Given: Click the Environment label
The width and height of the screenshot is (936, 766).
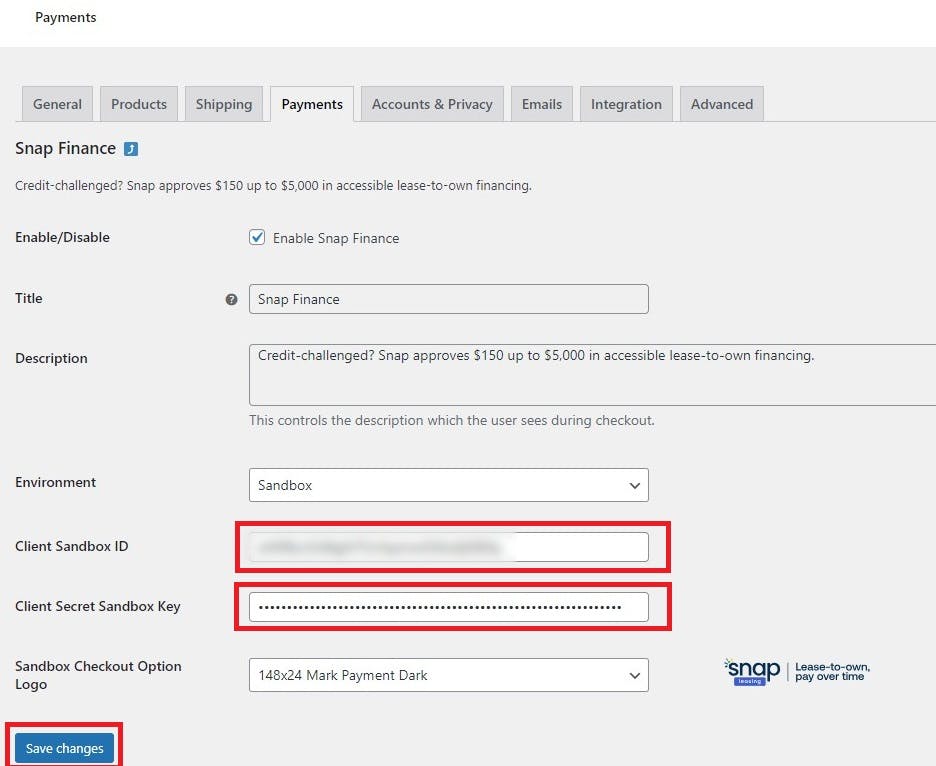Looking at the screenshot, I should (x=56, y=482).
